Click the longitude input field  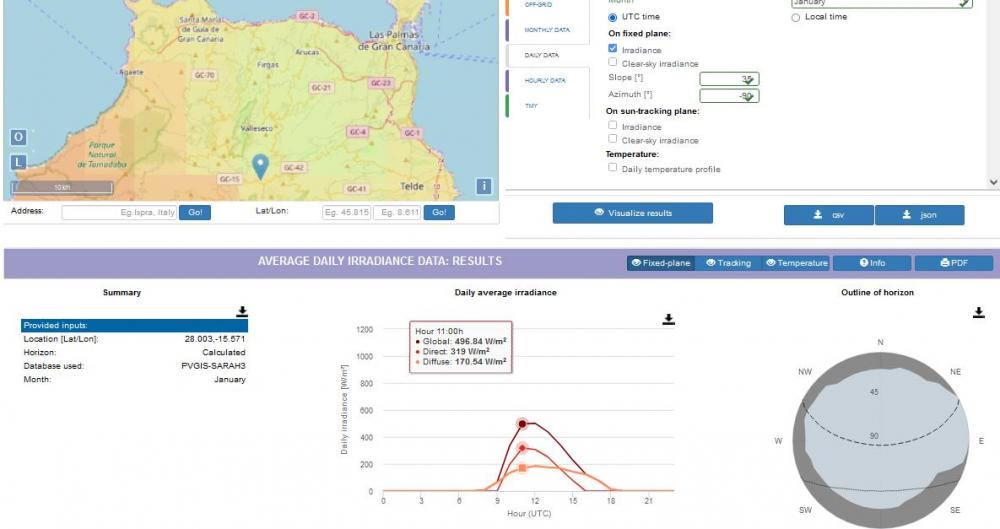coord(397,212)
